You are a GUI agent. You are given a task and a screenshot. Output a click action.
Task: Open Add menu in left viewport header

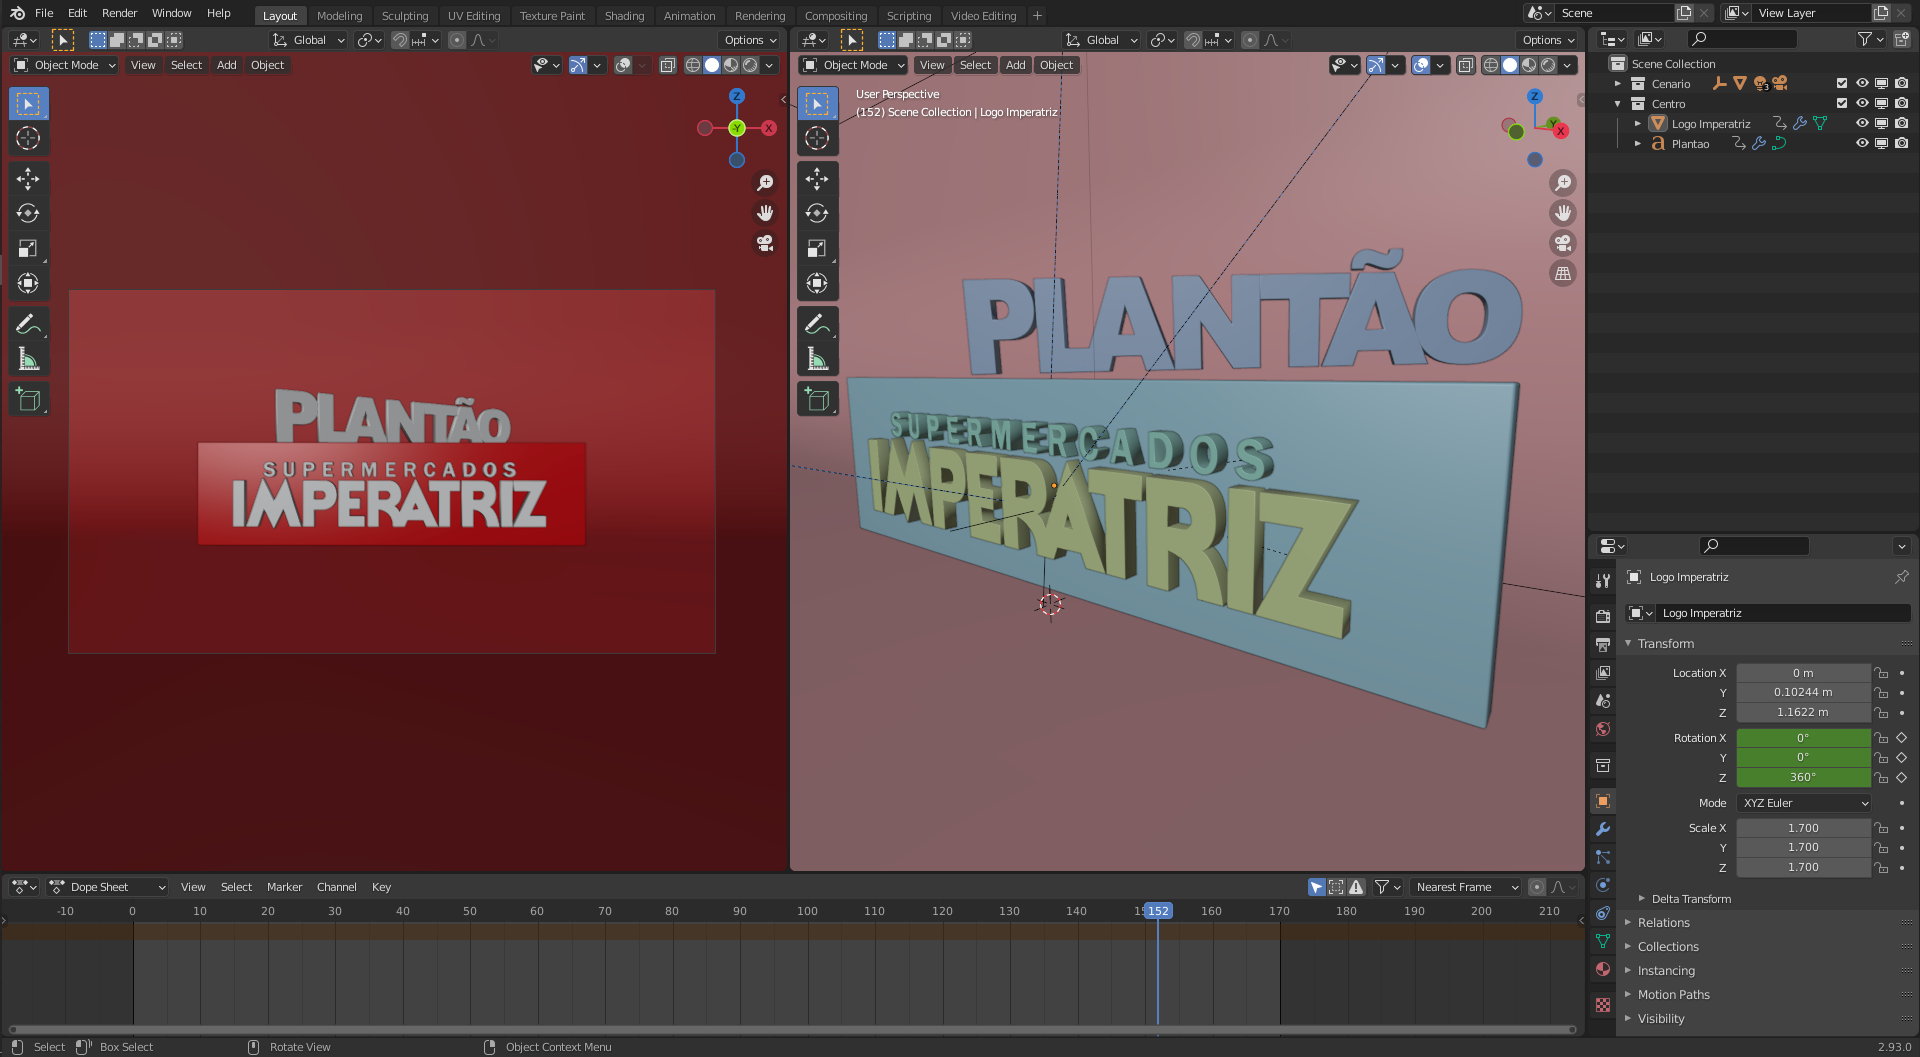[227, 65]
